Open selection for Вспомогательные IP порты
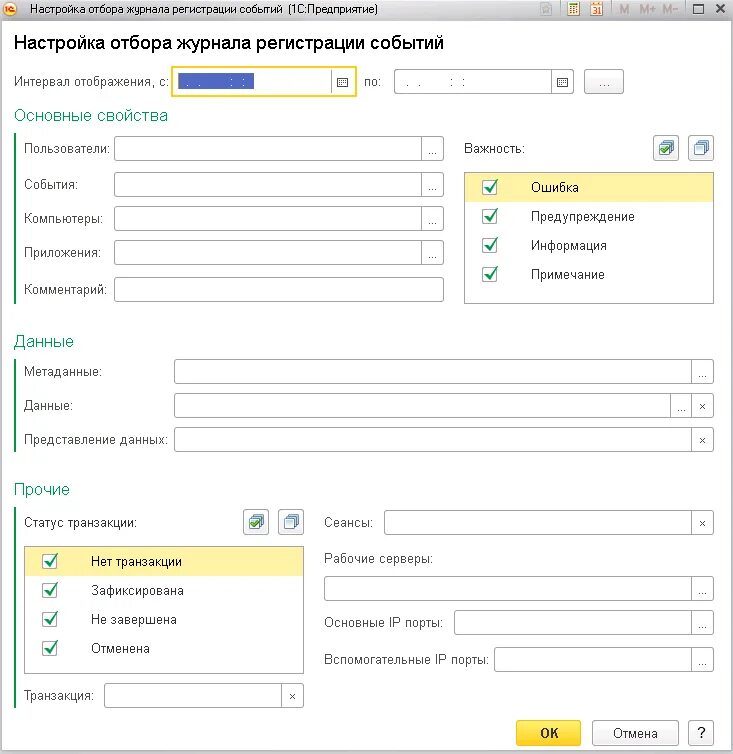The image size is (733, 754). 702,660
